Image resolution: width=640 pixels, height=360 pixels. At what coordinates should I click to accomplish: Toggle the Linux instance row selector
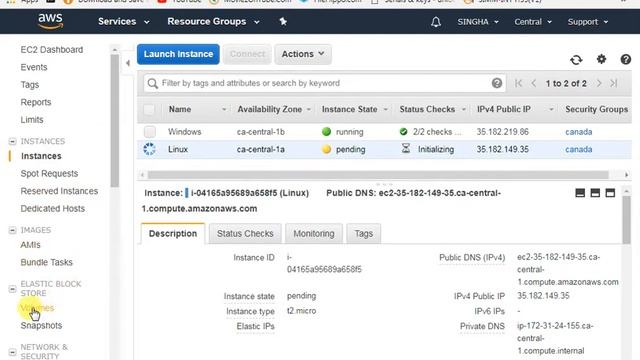tap(149, 149)
